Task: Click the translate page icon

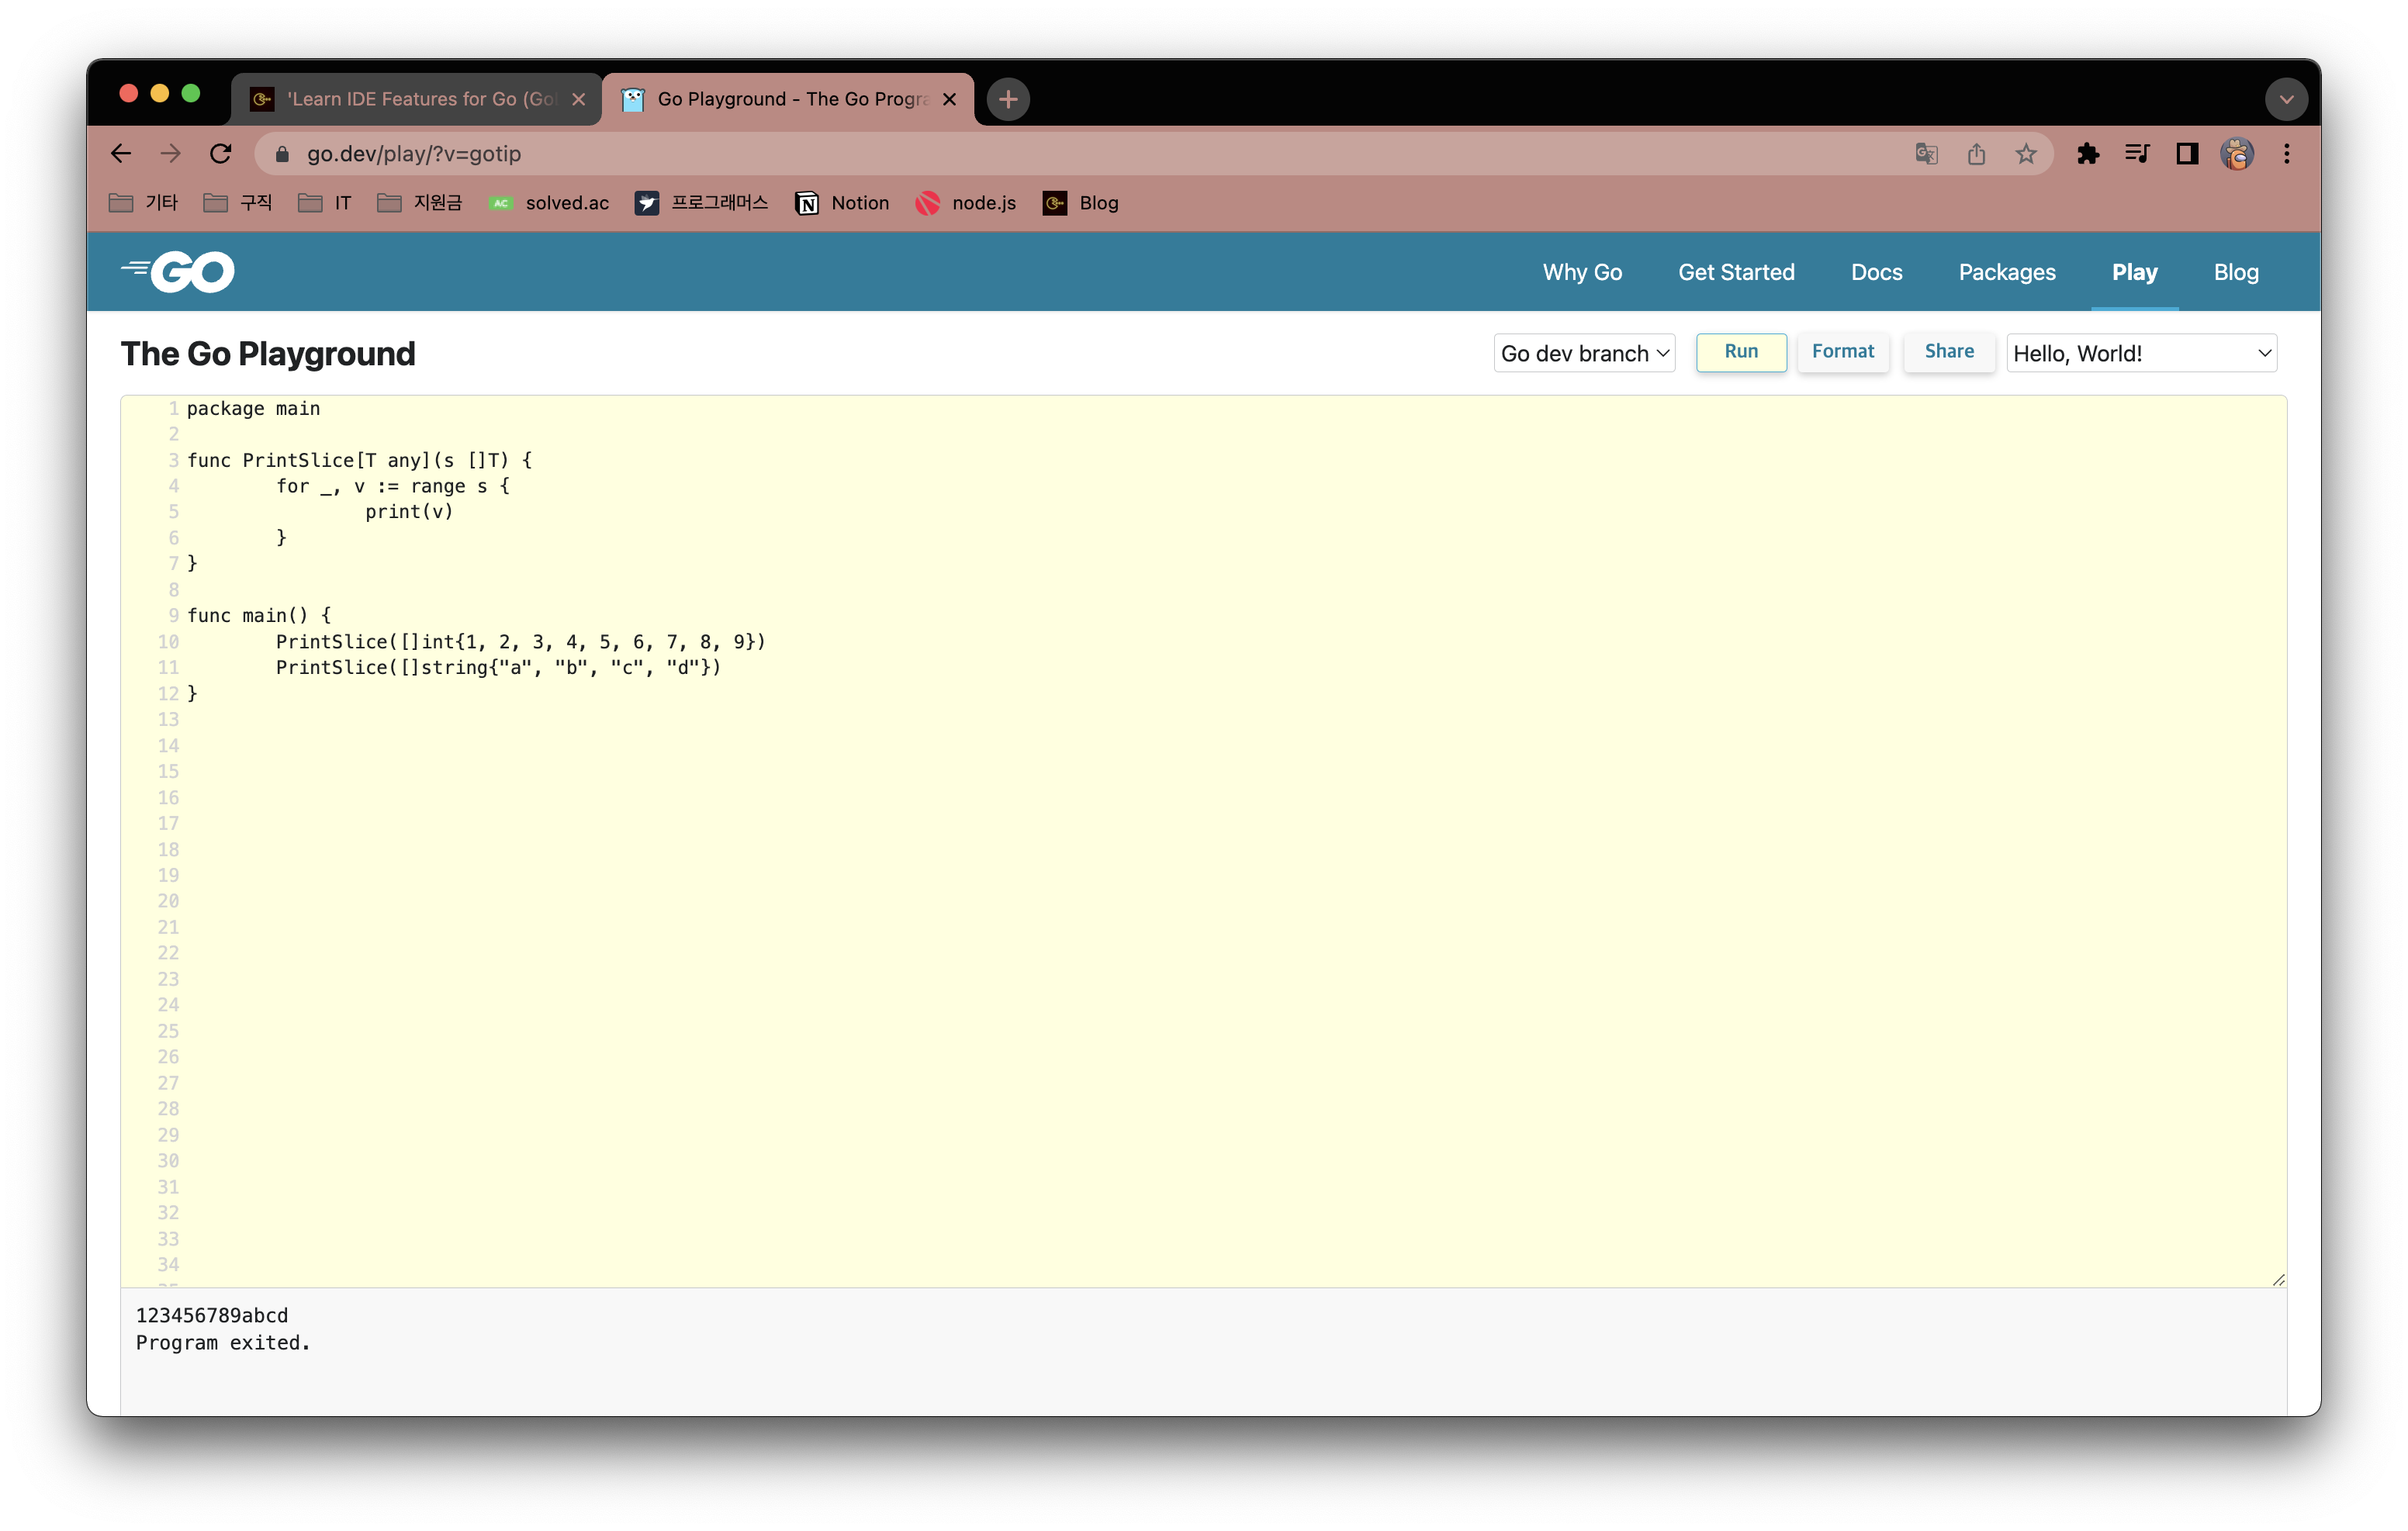Action: (1926, 154)
